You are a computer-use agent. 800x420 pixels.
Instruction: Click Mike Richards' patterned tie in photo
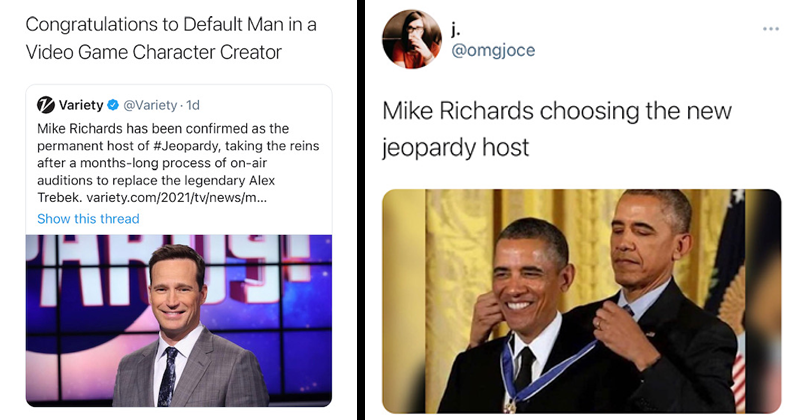coord(167,374)
